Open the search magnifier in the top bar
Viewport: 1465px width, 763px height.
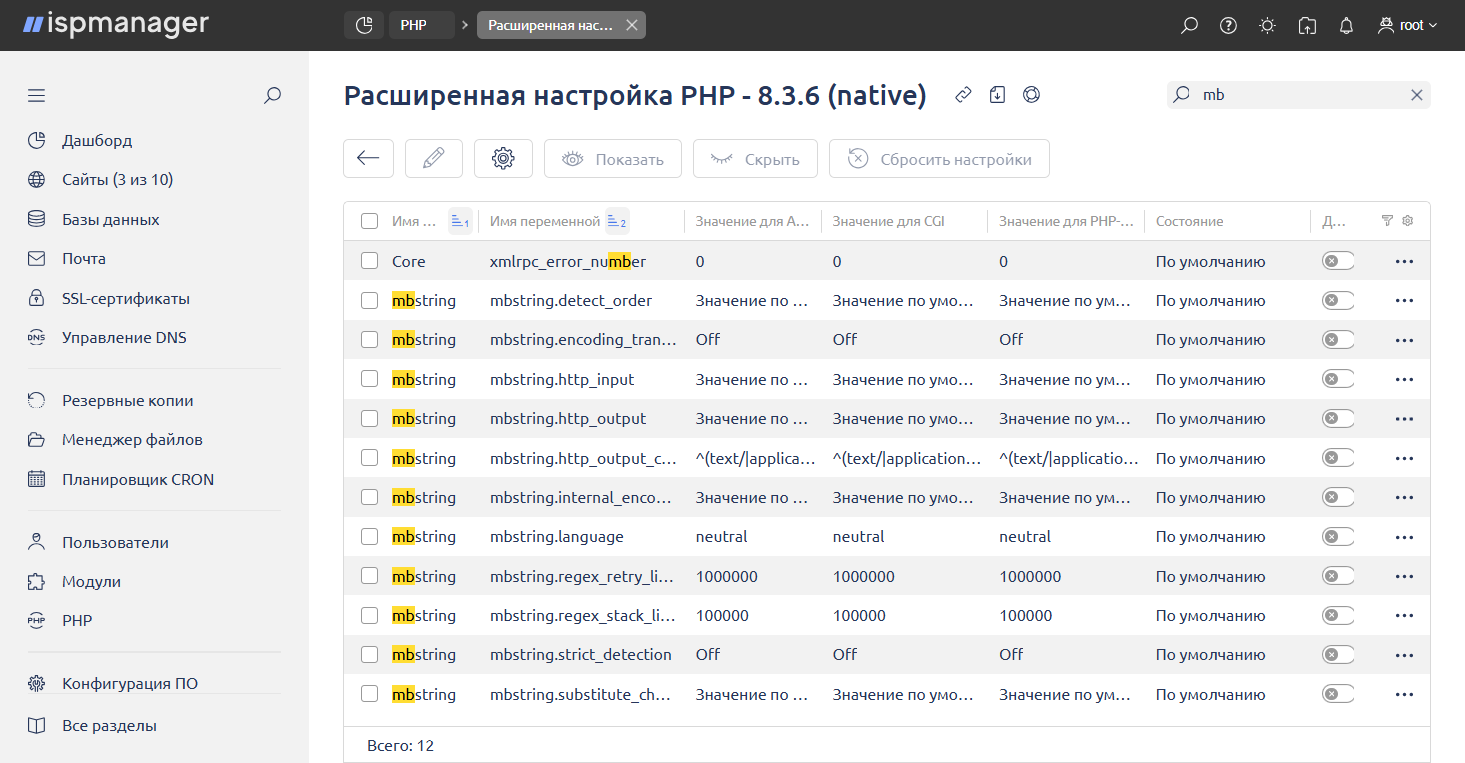pos(1188,25)
